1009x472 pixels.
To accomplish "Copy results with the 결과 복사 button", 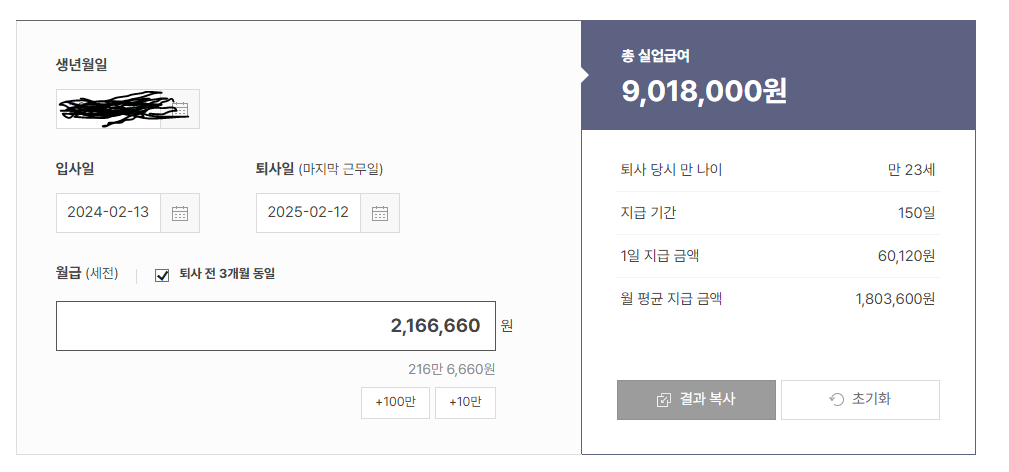I will point(696,400).
